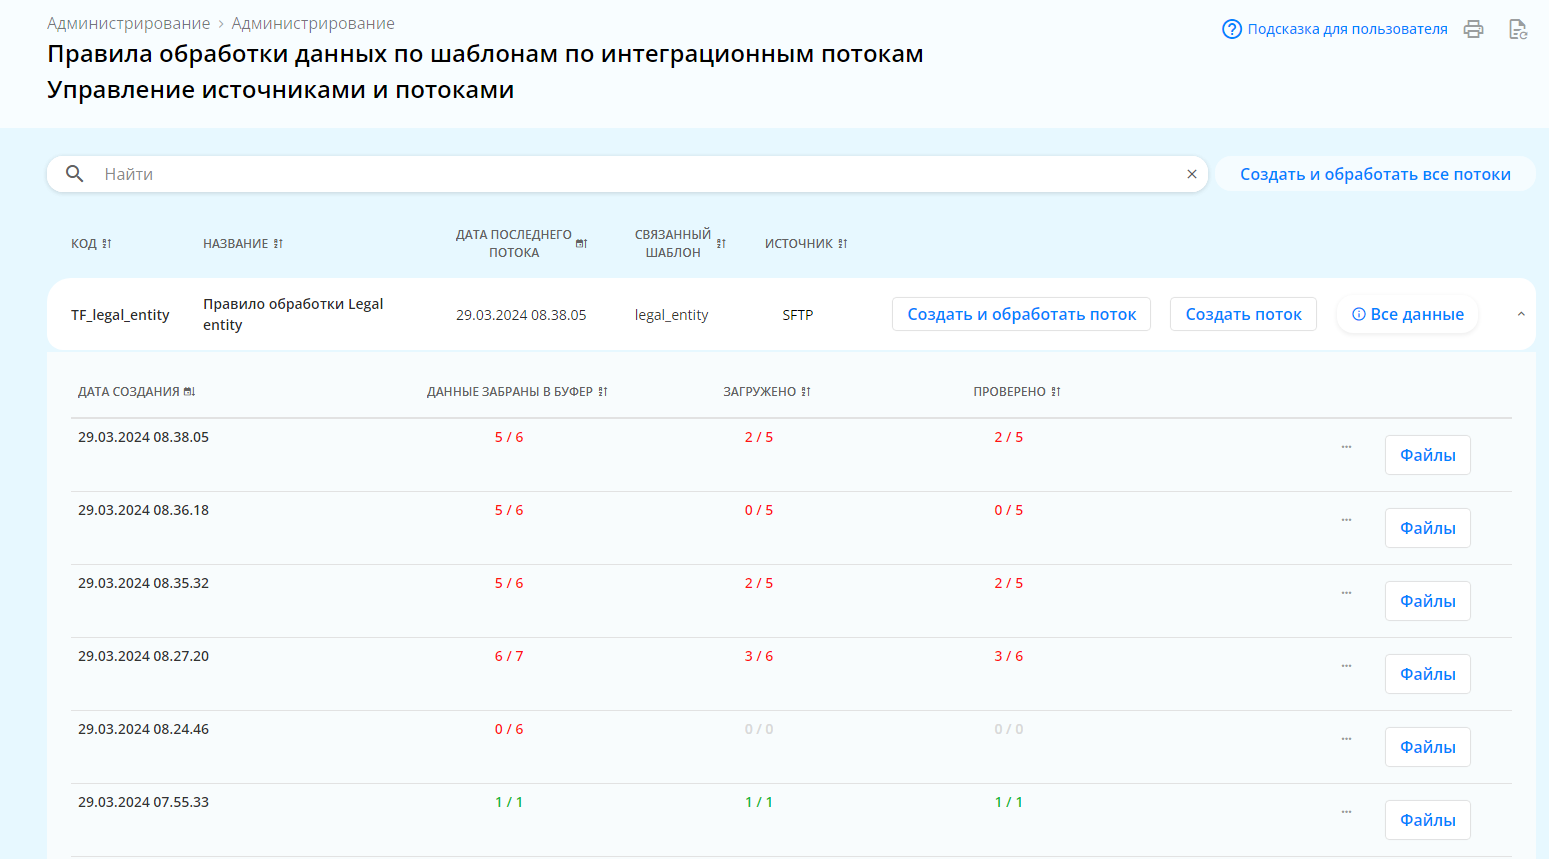Open Файлы for the 08.38.05 flow
This screenshot has width=1549, height=859.
tap(1427, 455)
